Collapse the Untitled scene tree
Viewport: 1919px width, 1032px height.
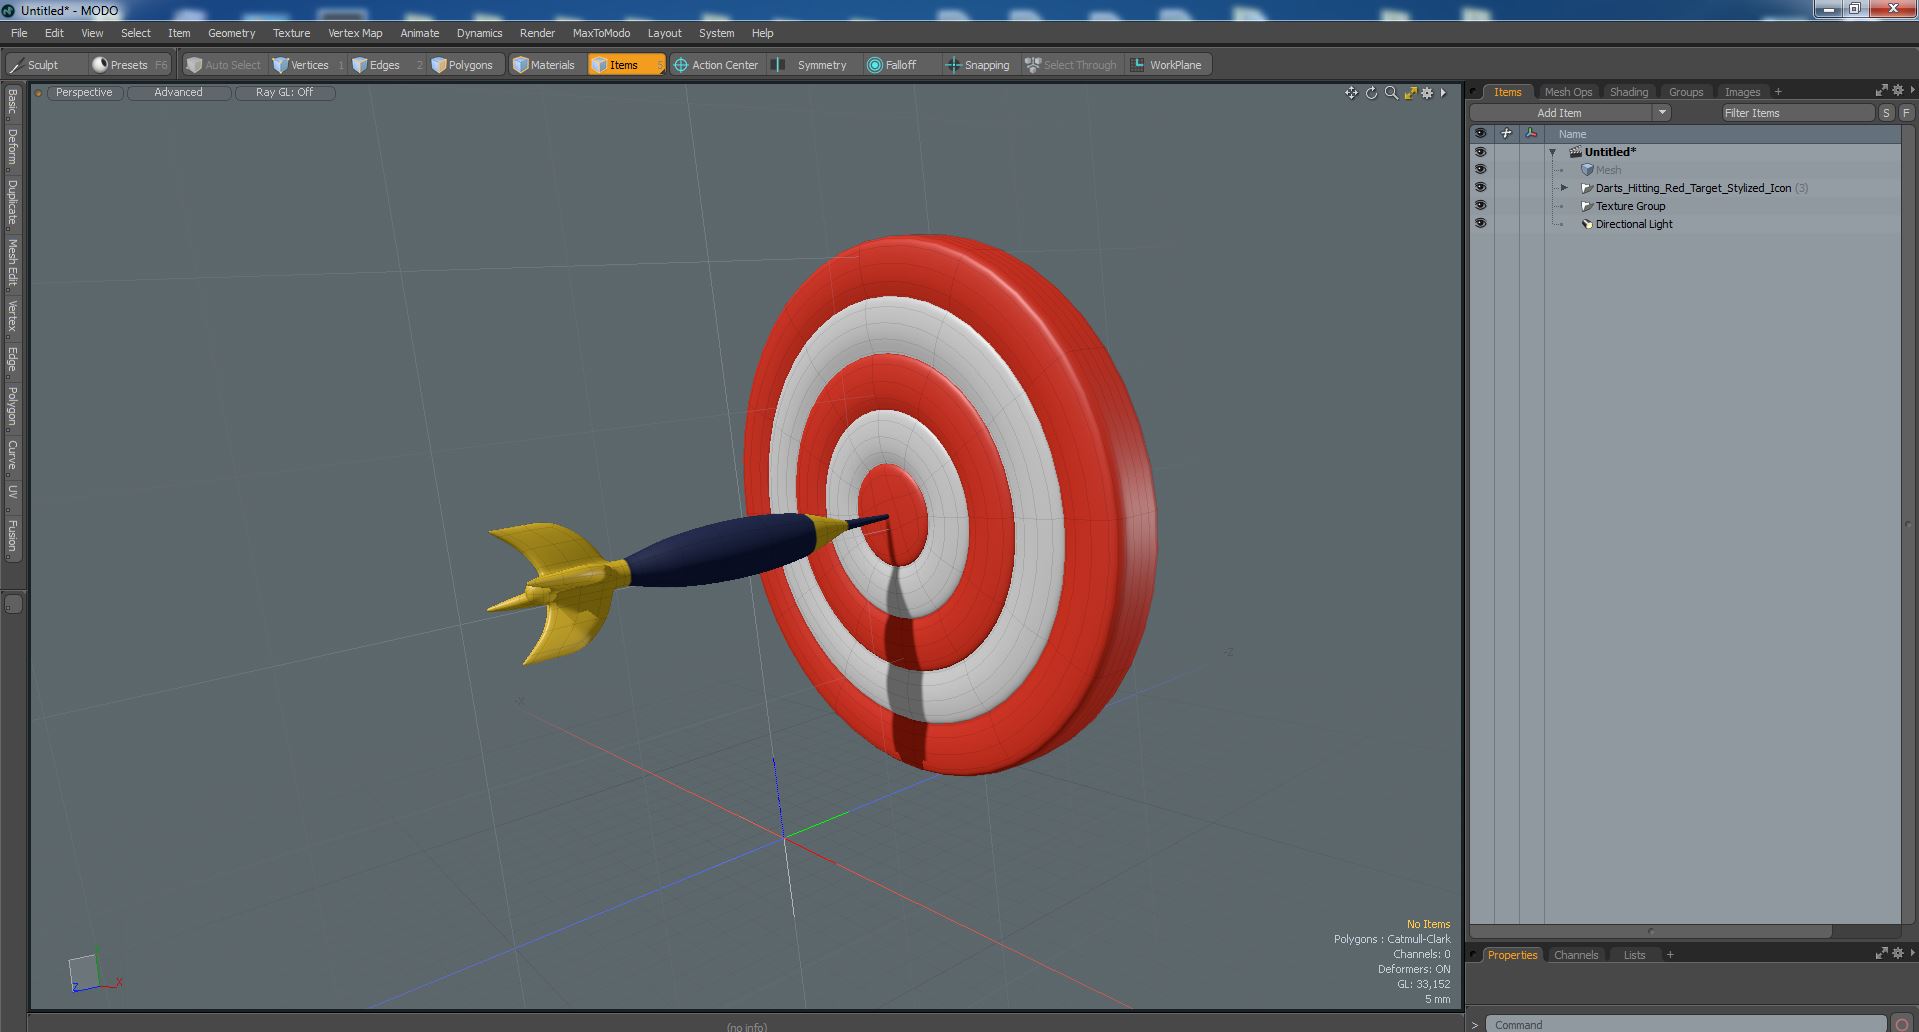(x=1553, y=152)
